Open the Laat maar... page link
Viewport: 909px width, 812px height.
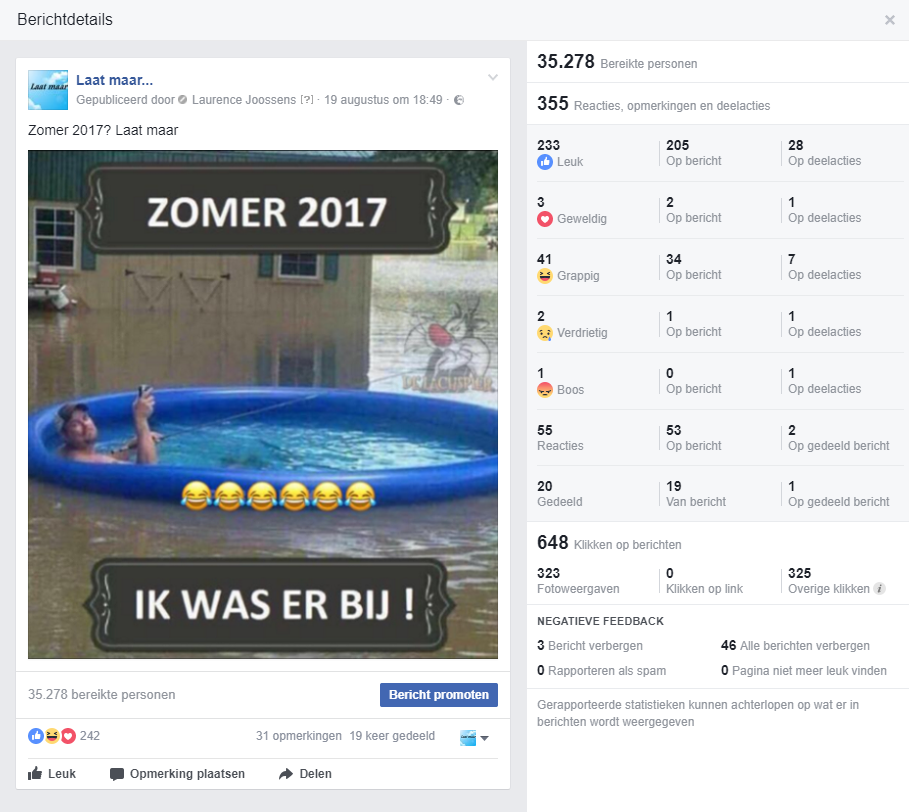[x=114, y=80]
